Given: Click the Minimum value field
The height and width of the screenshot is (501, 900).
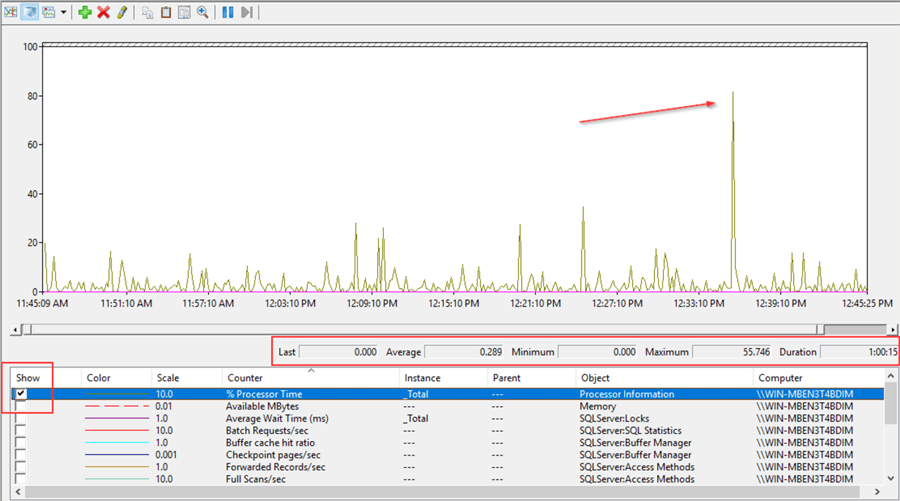Looking at the screenshot, I should click(x=598, y=352).
